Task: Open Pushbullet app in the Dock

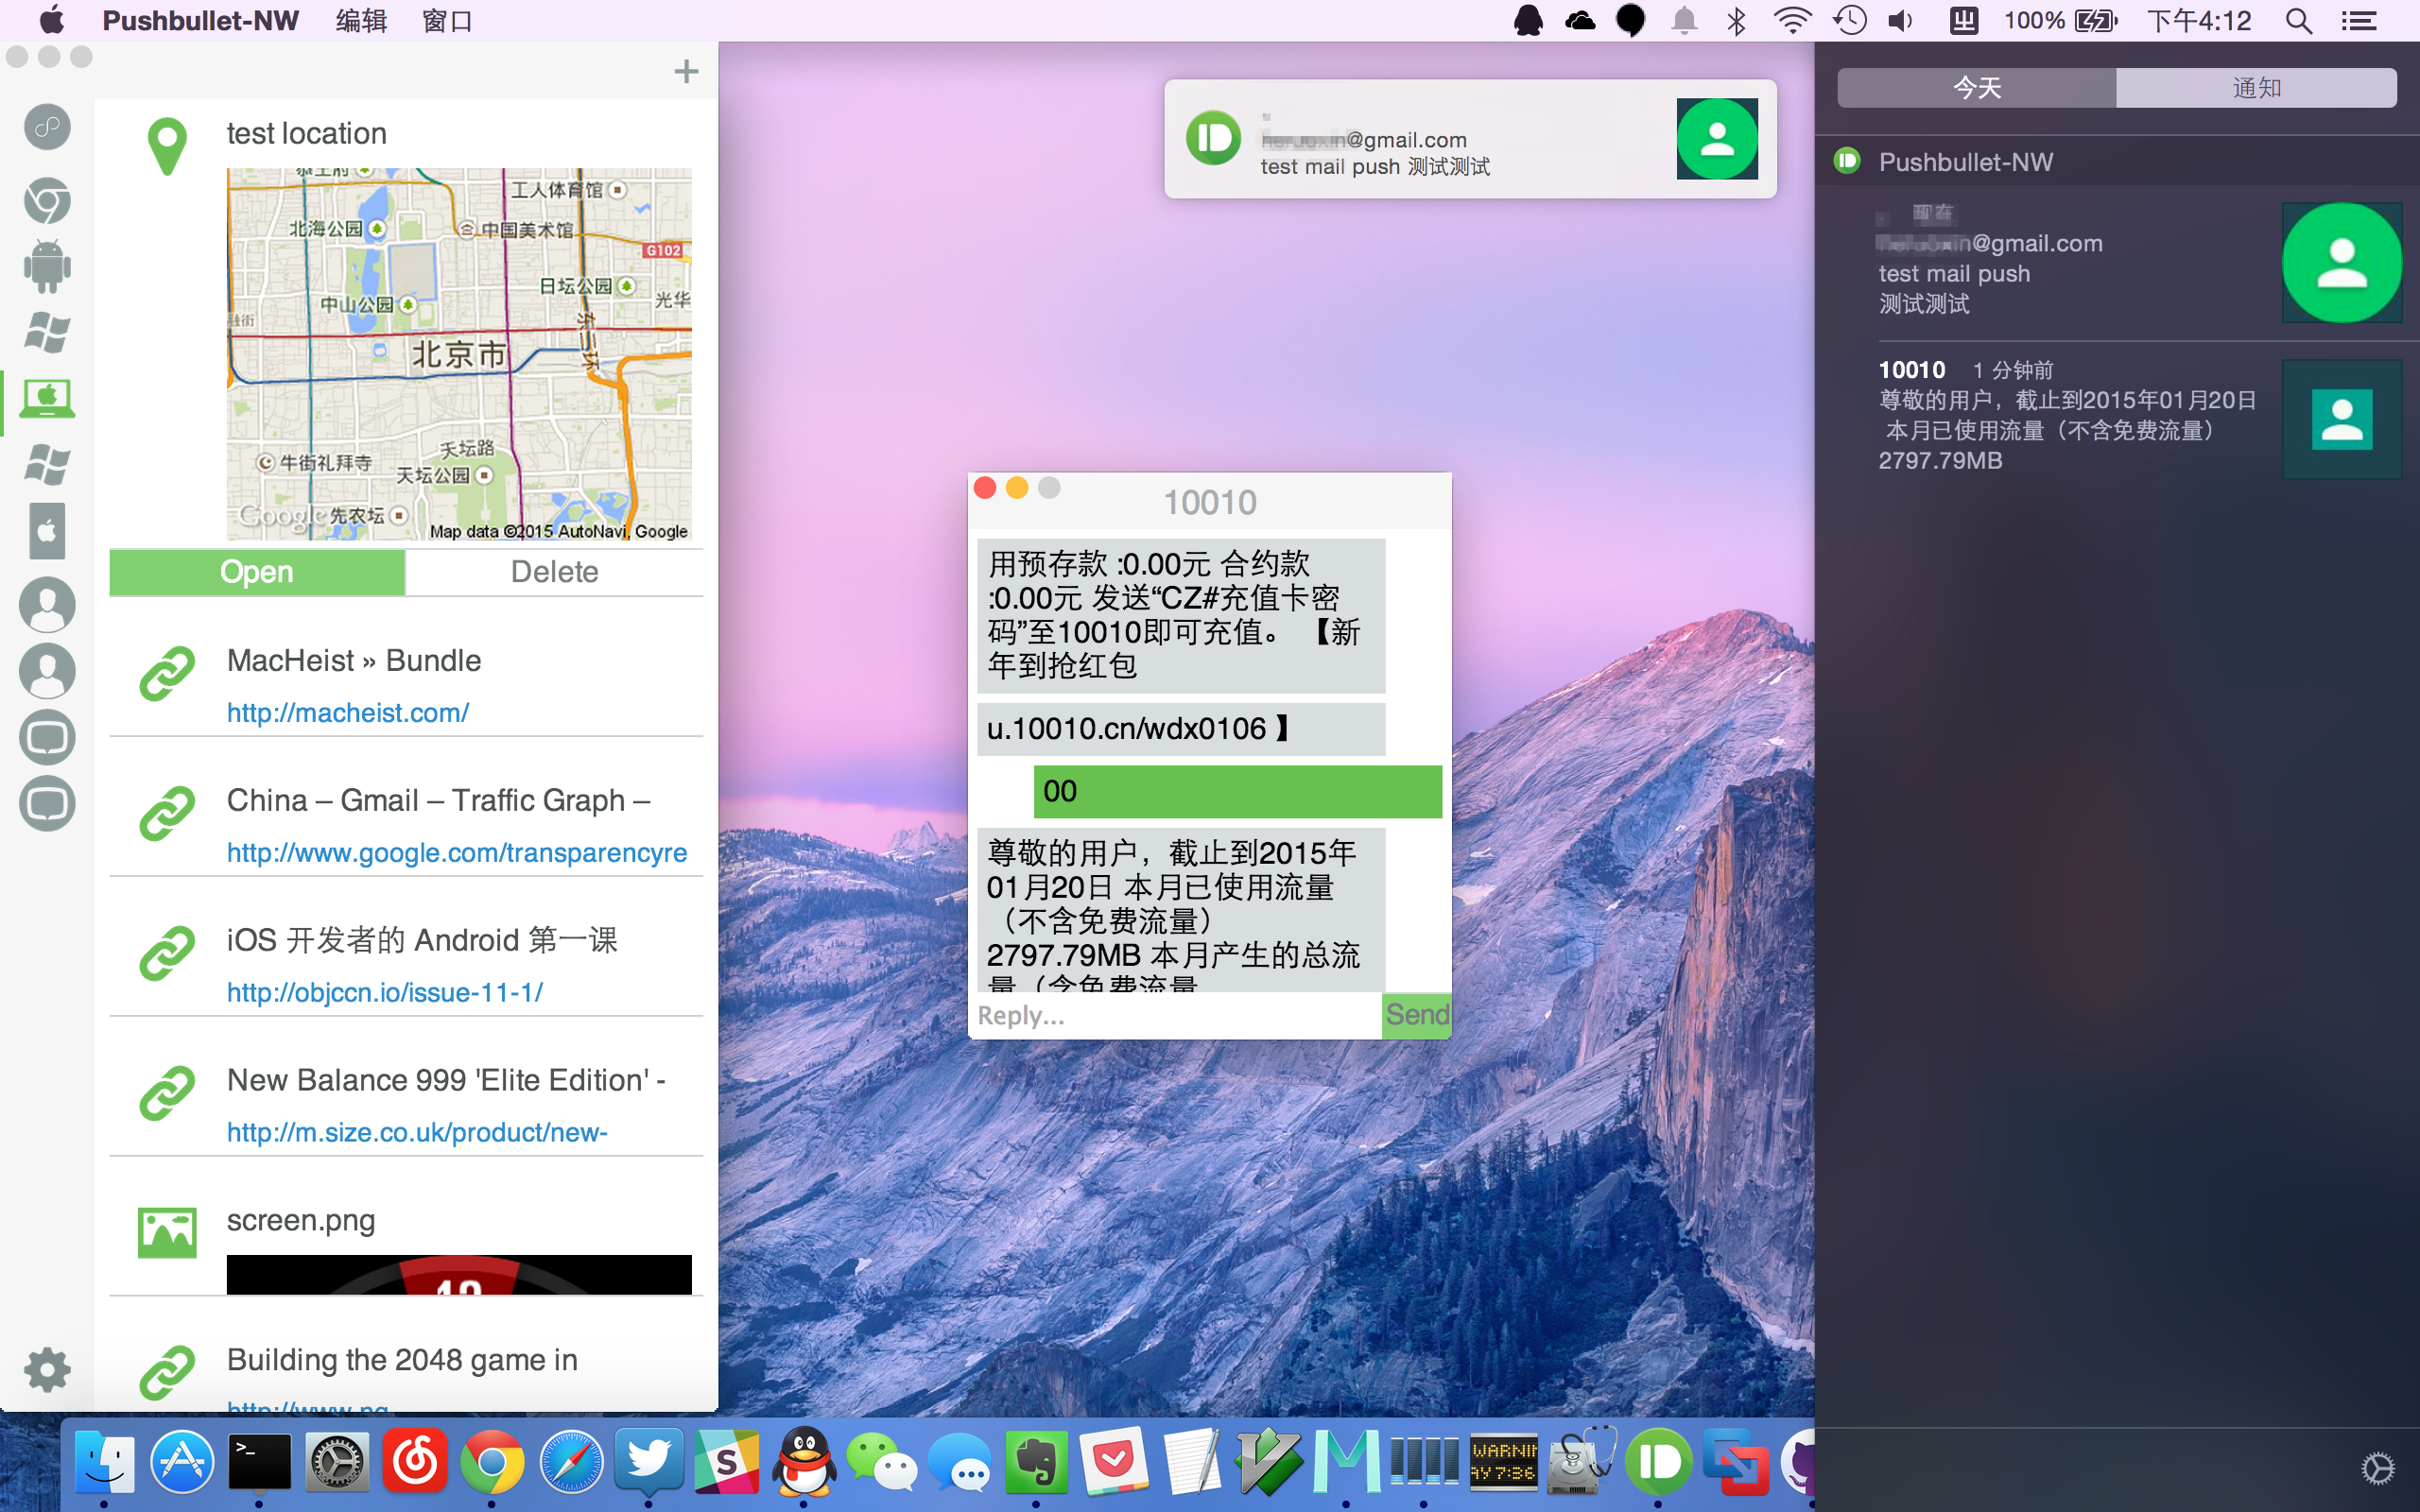Action: click(x=1659, y=1462)
